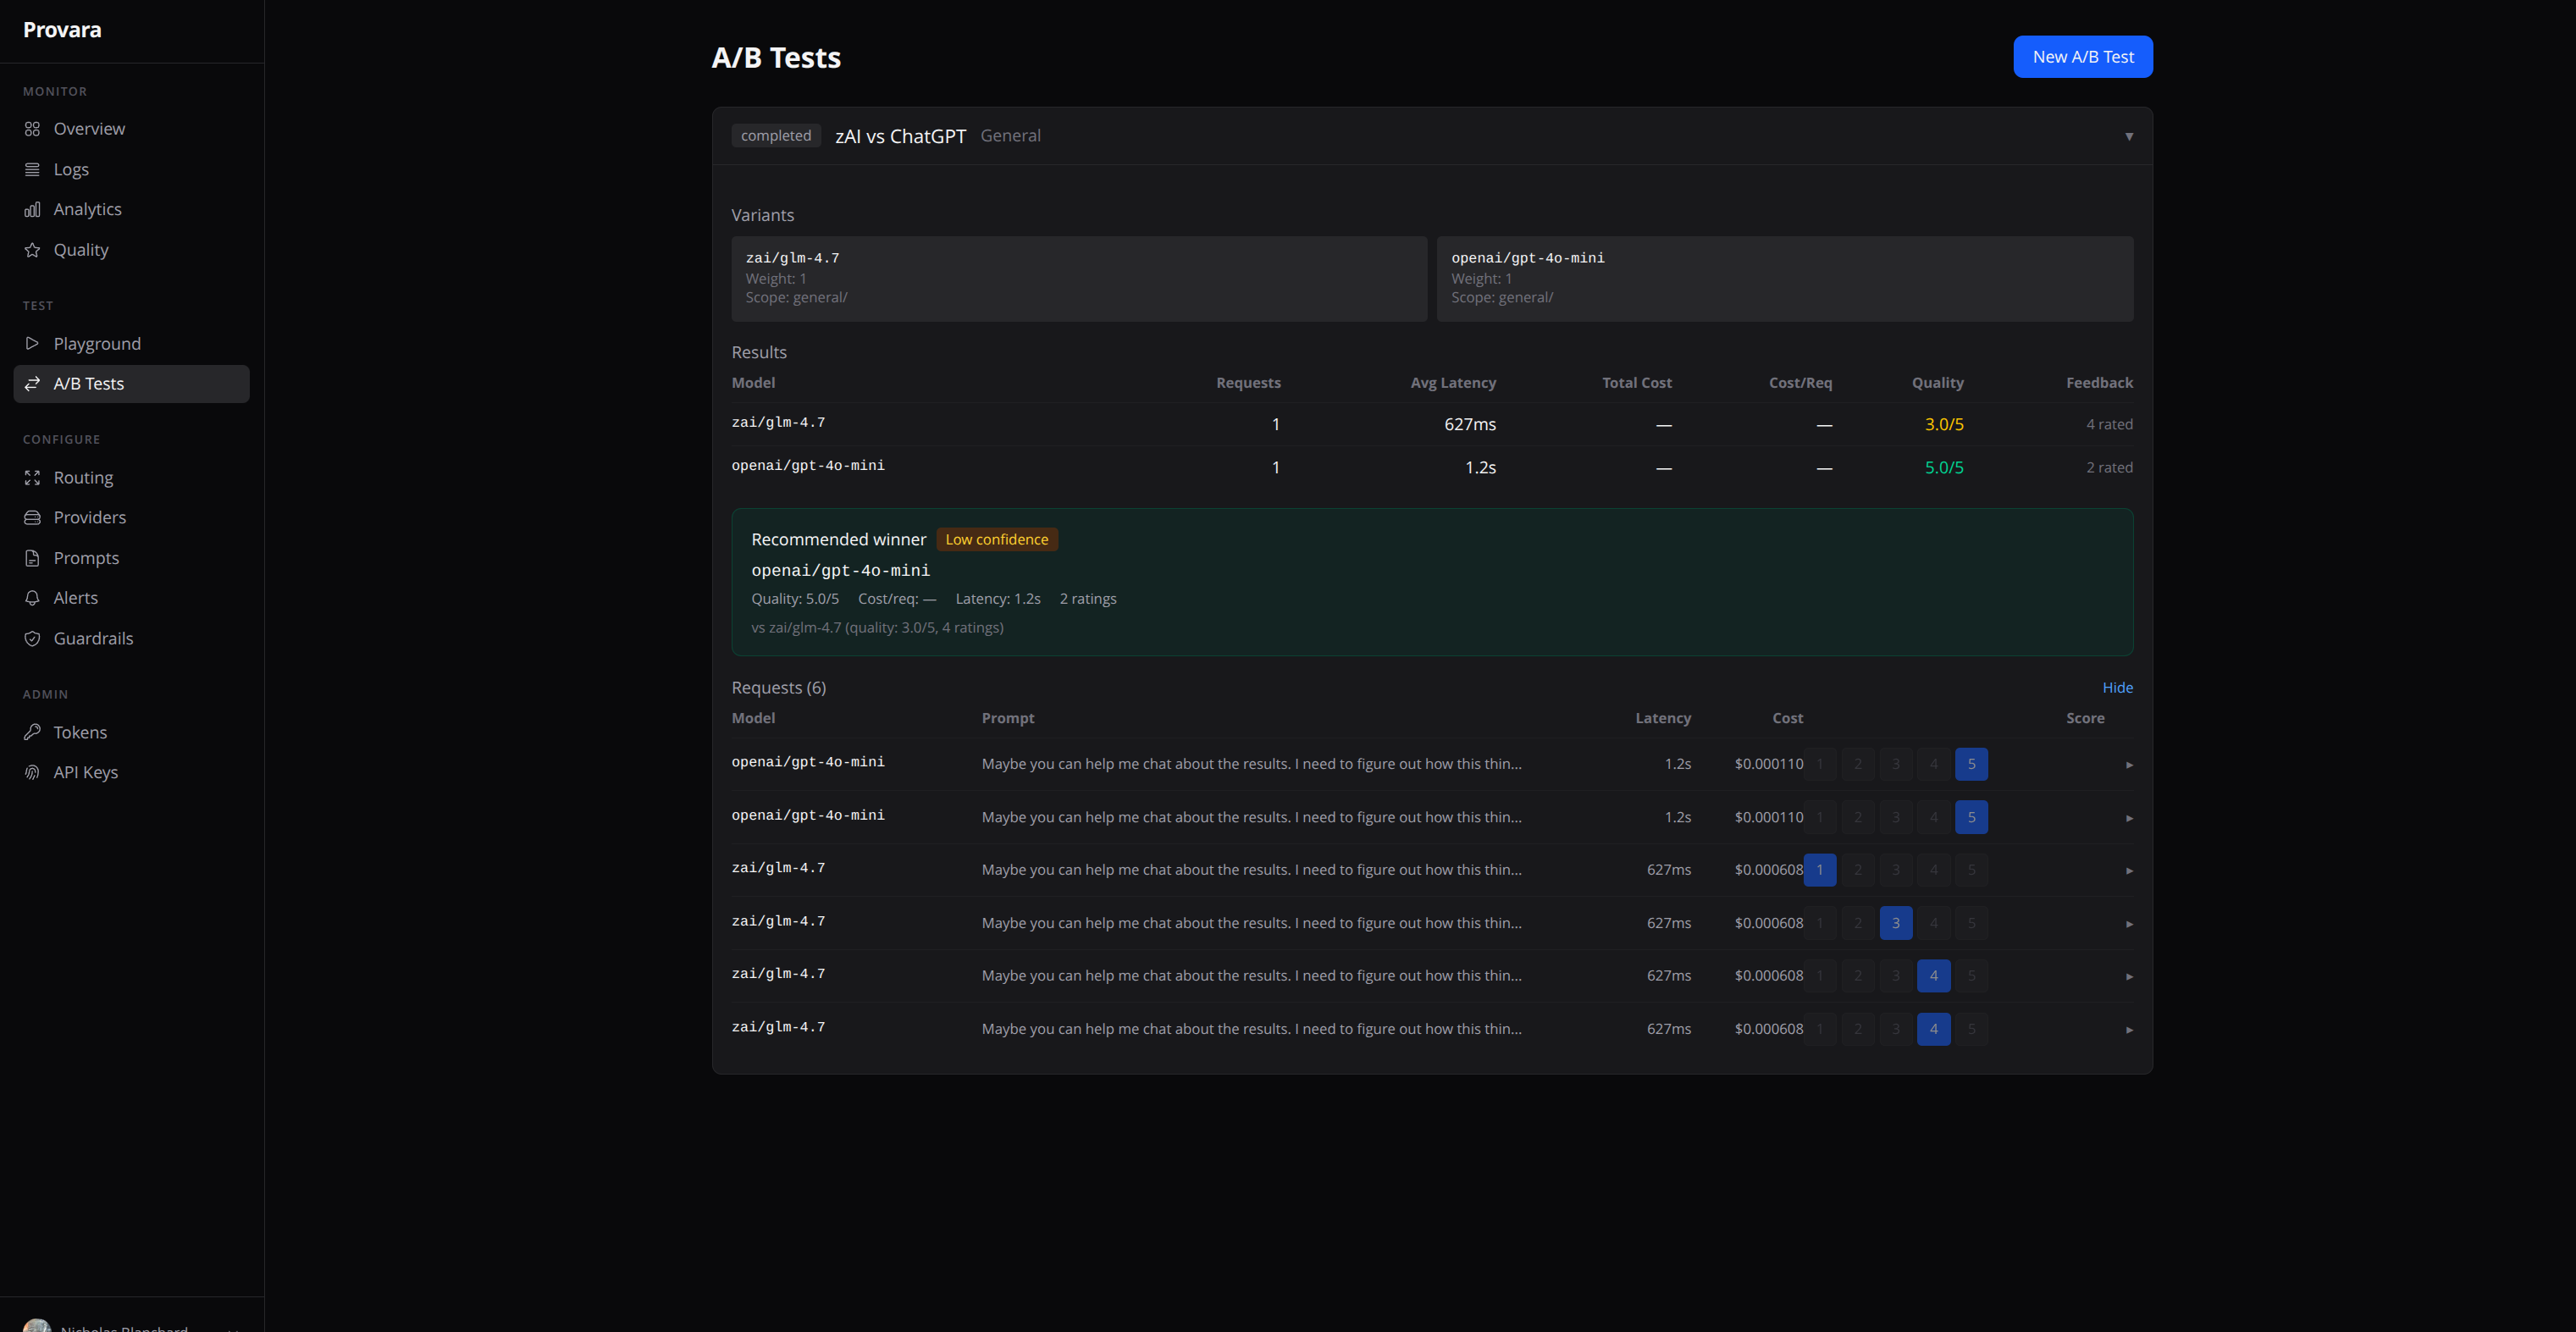The height and width of the screenshot is (1332, 2576).
Task: Create a New A/B Test
Action: pyautogui.click(x=2082, y=57)
